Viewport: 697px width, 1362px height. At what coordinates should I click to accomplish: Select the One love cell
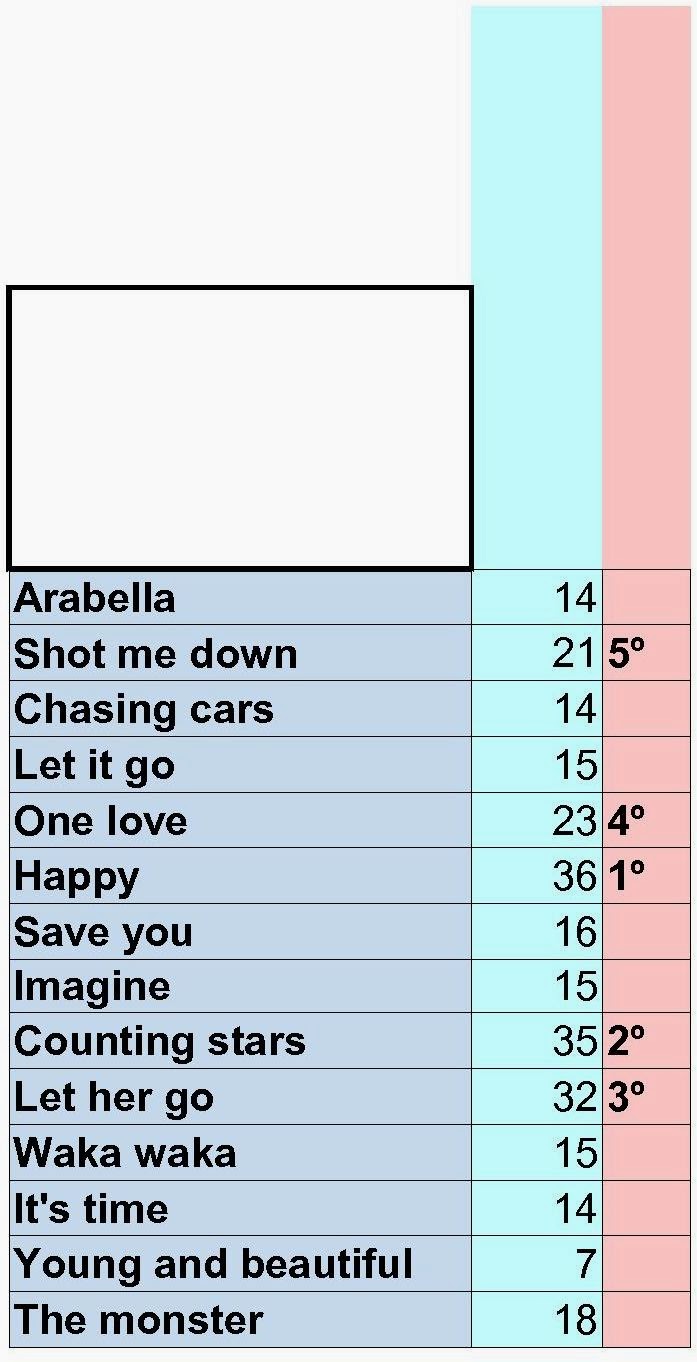tap(240, 821)
